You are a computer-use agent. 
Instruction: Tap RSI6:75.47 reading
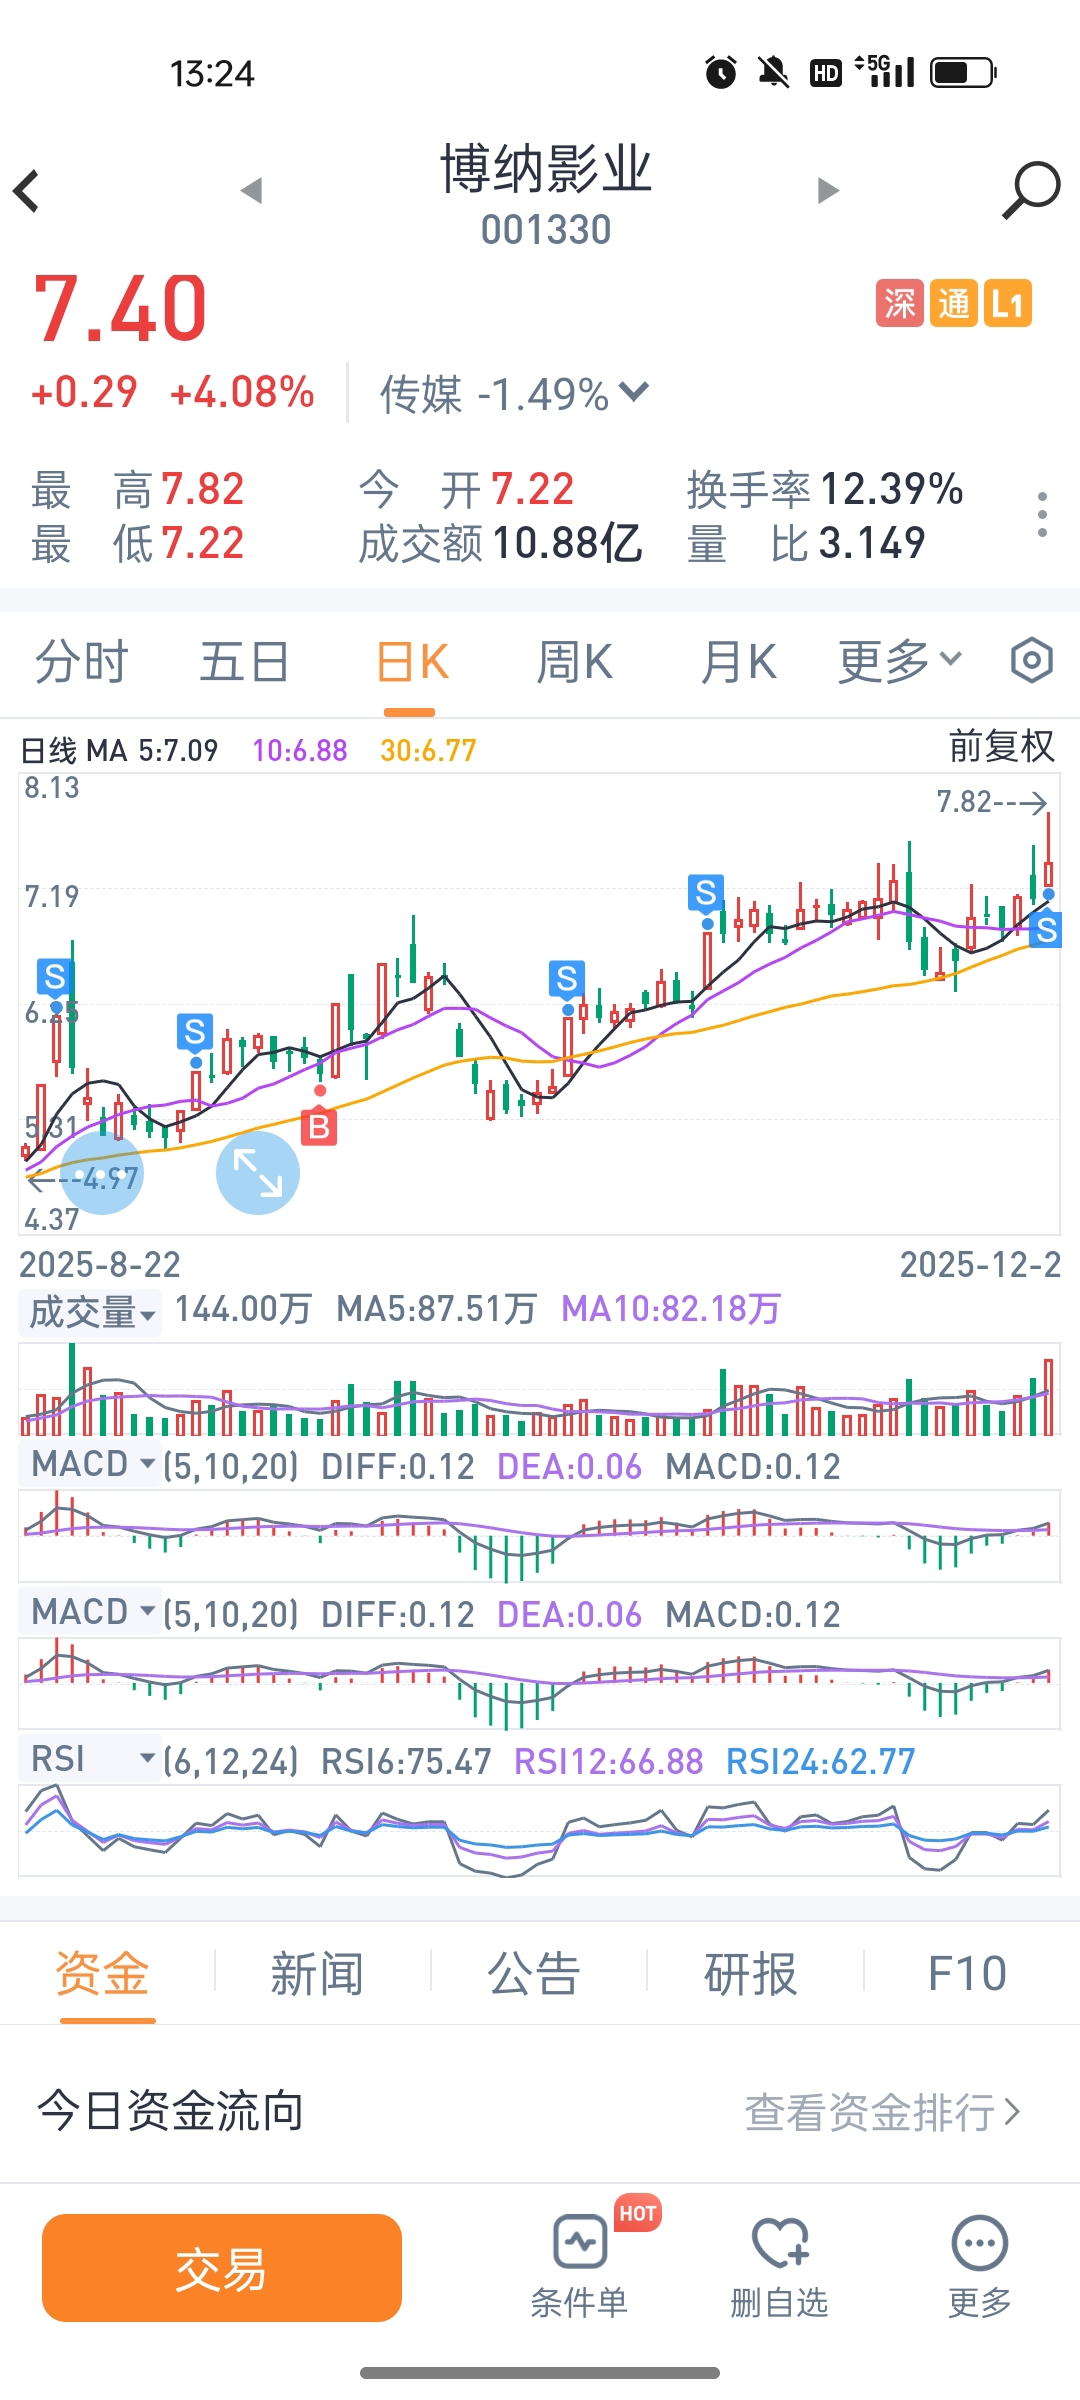(x=406, y=1761)
